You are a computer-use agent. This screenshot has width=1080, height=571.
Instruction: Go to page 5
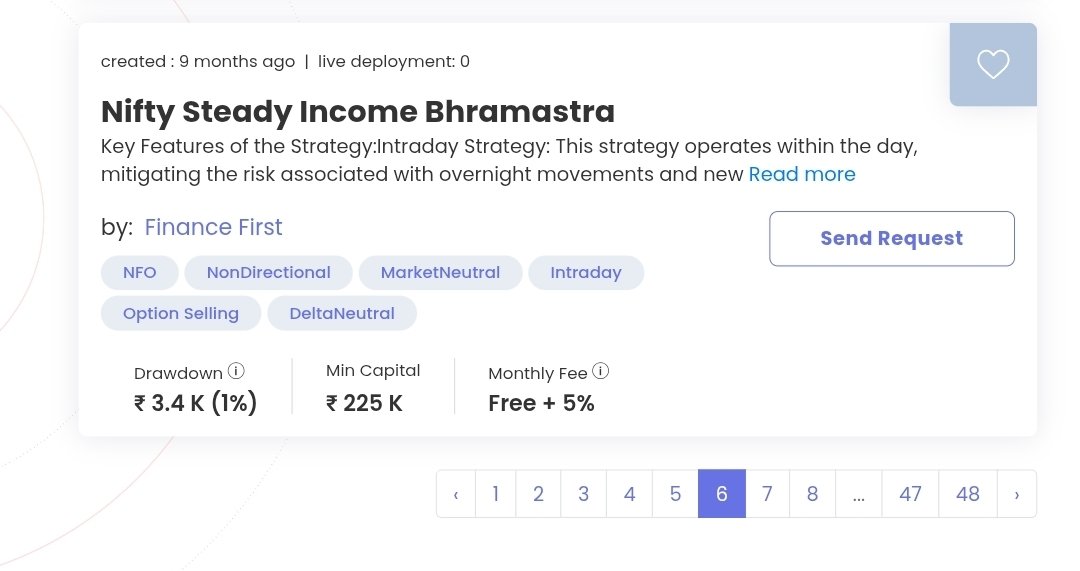(675, 494)
